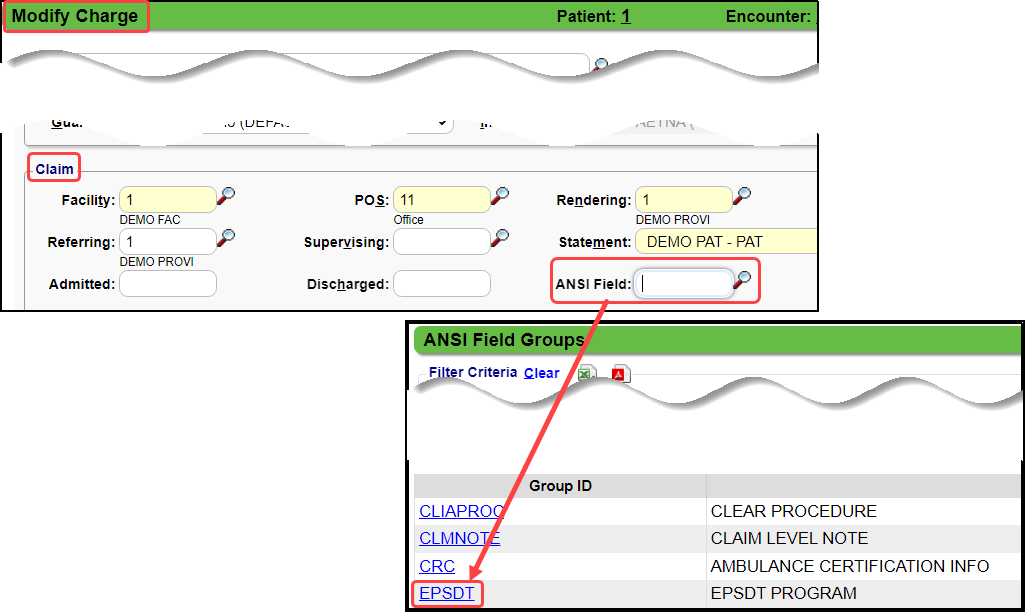Select the CLIAPROC group ID link

point(461,511)
